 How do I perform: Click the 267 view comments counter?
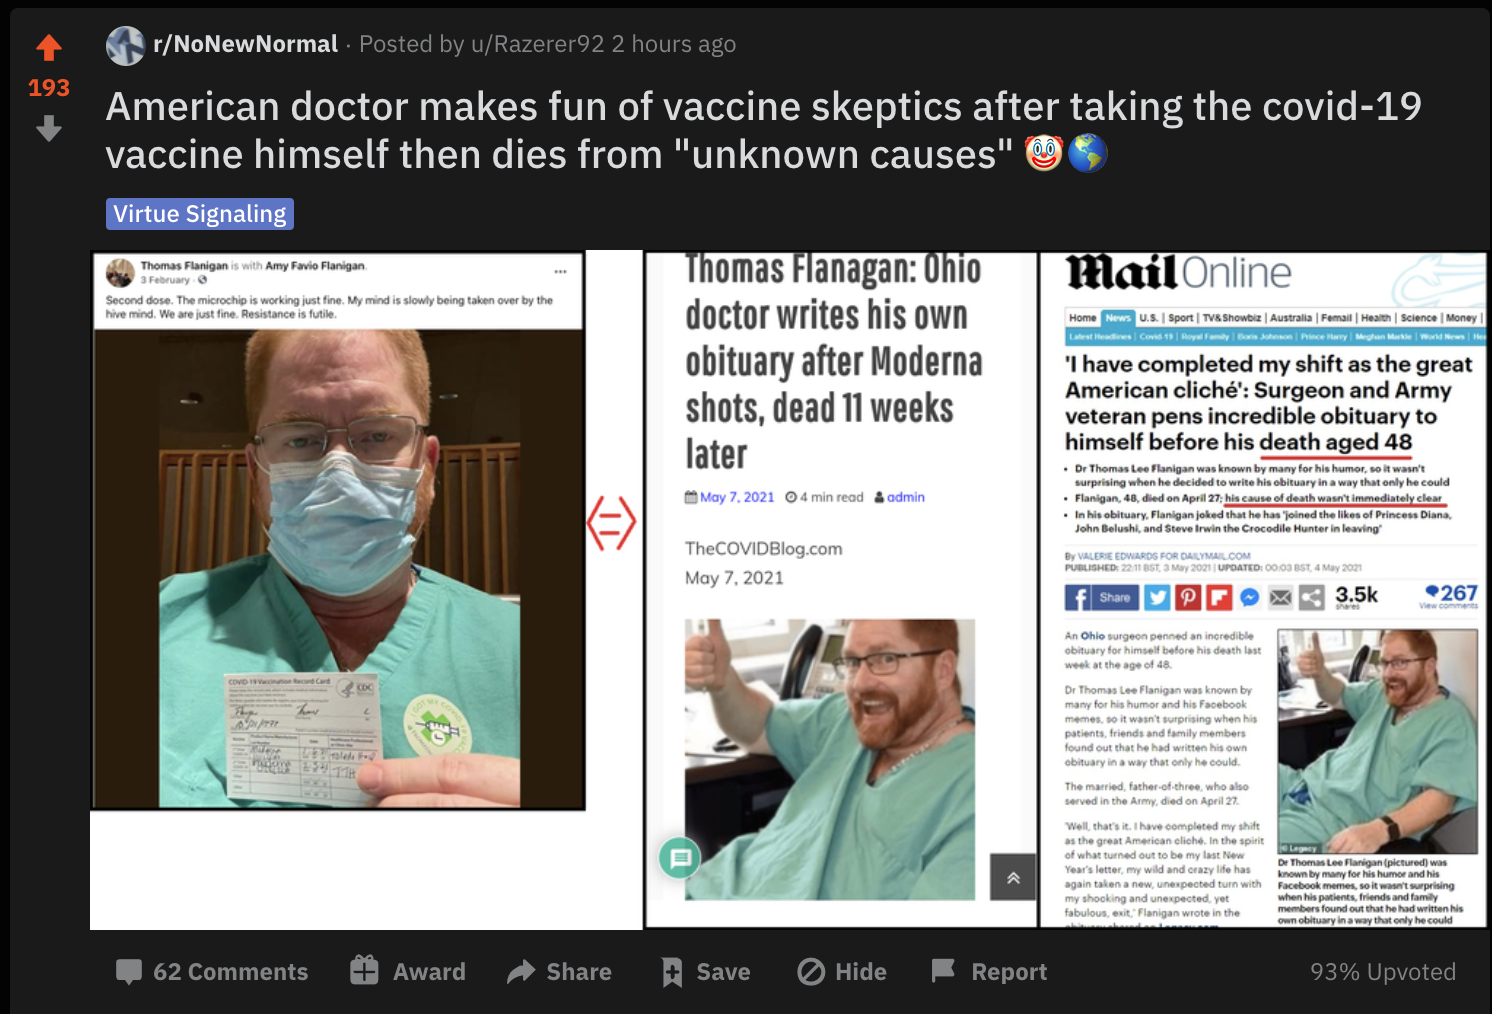[x=1450, y=596]
